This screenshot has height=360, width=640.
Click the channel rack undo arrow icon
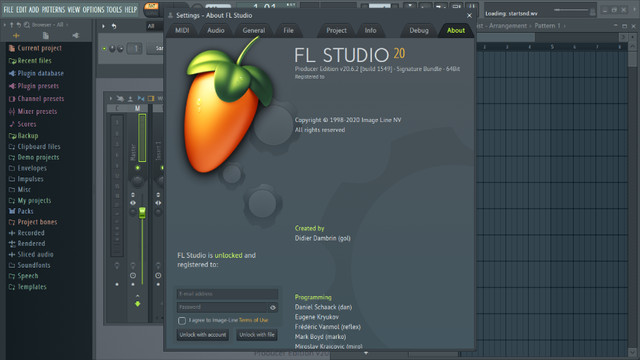click(114, 26)
